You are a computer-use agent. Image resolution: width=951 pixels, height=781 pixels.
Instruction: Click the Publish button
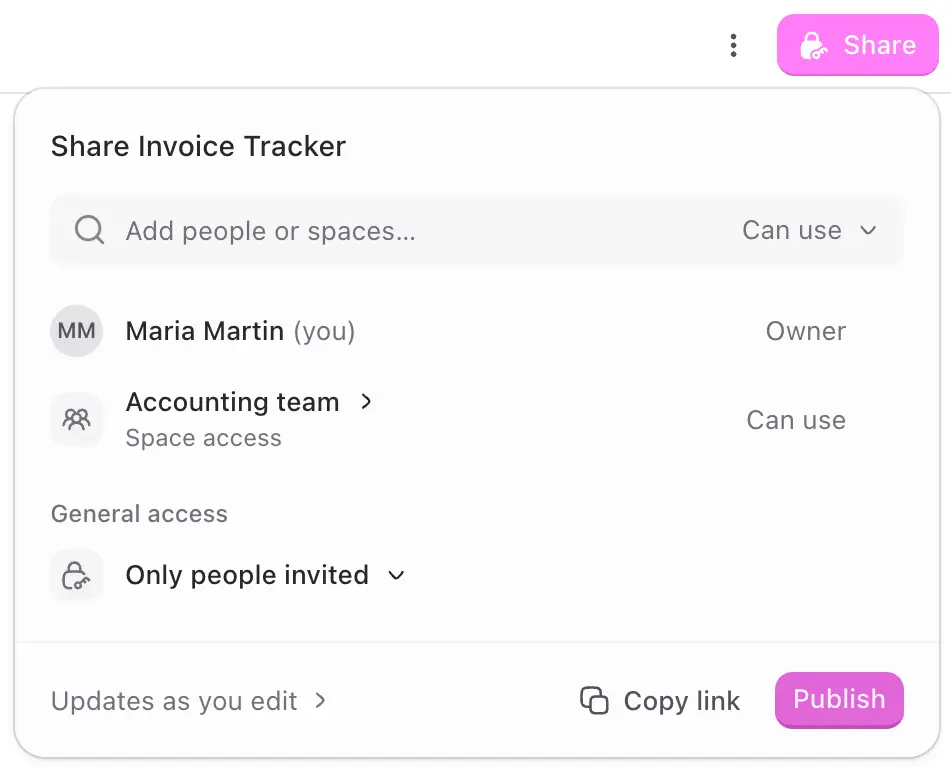pyautogui.click(x=839, y=700)
